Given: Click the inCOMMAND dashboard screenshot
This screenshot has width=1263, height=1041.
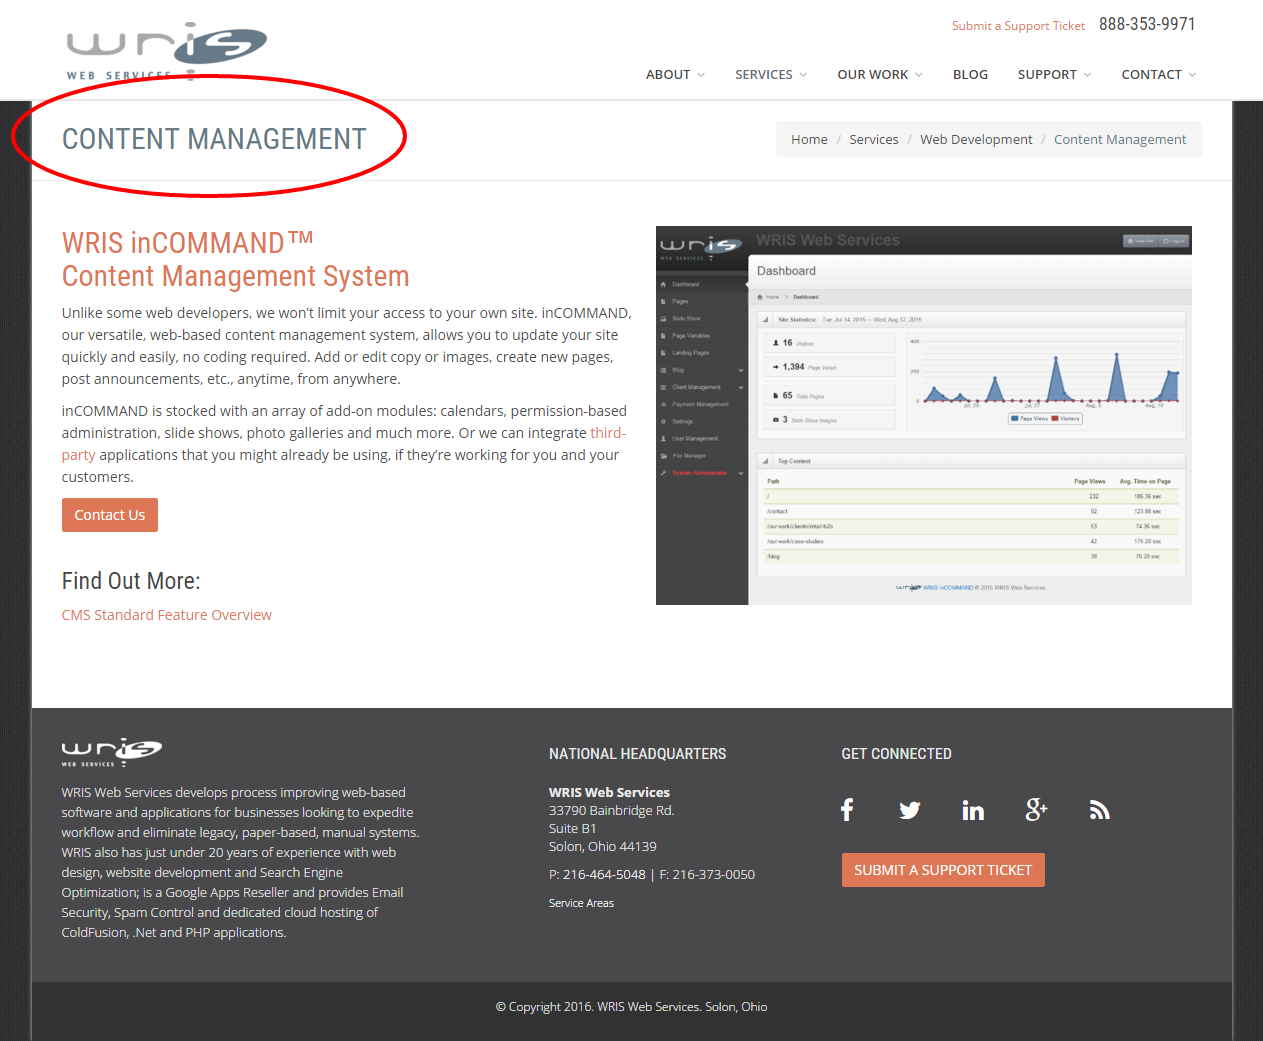Looking at the screenshot, I should [924, 415].
